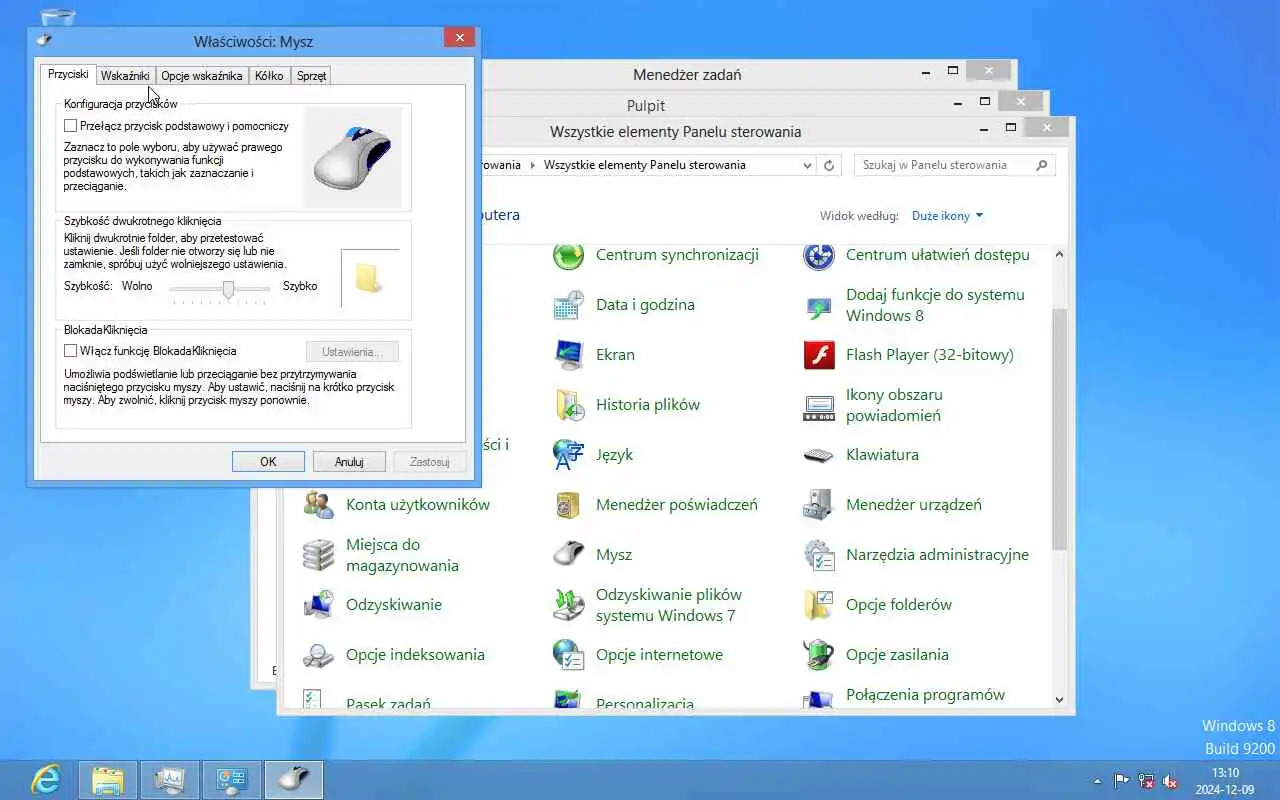
Task: Click the muted volume tray icon
Action: pyautogui.click(x=1169, y=781)
